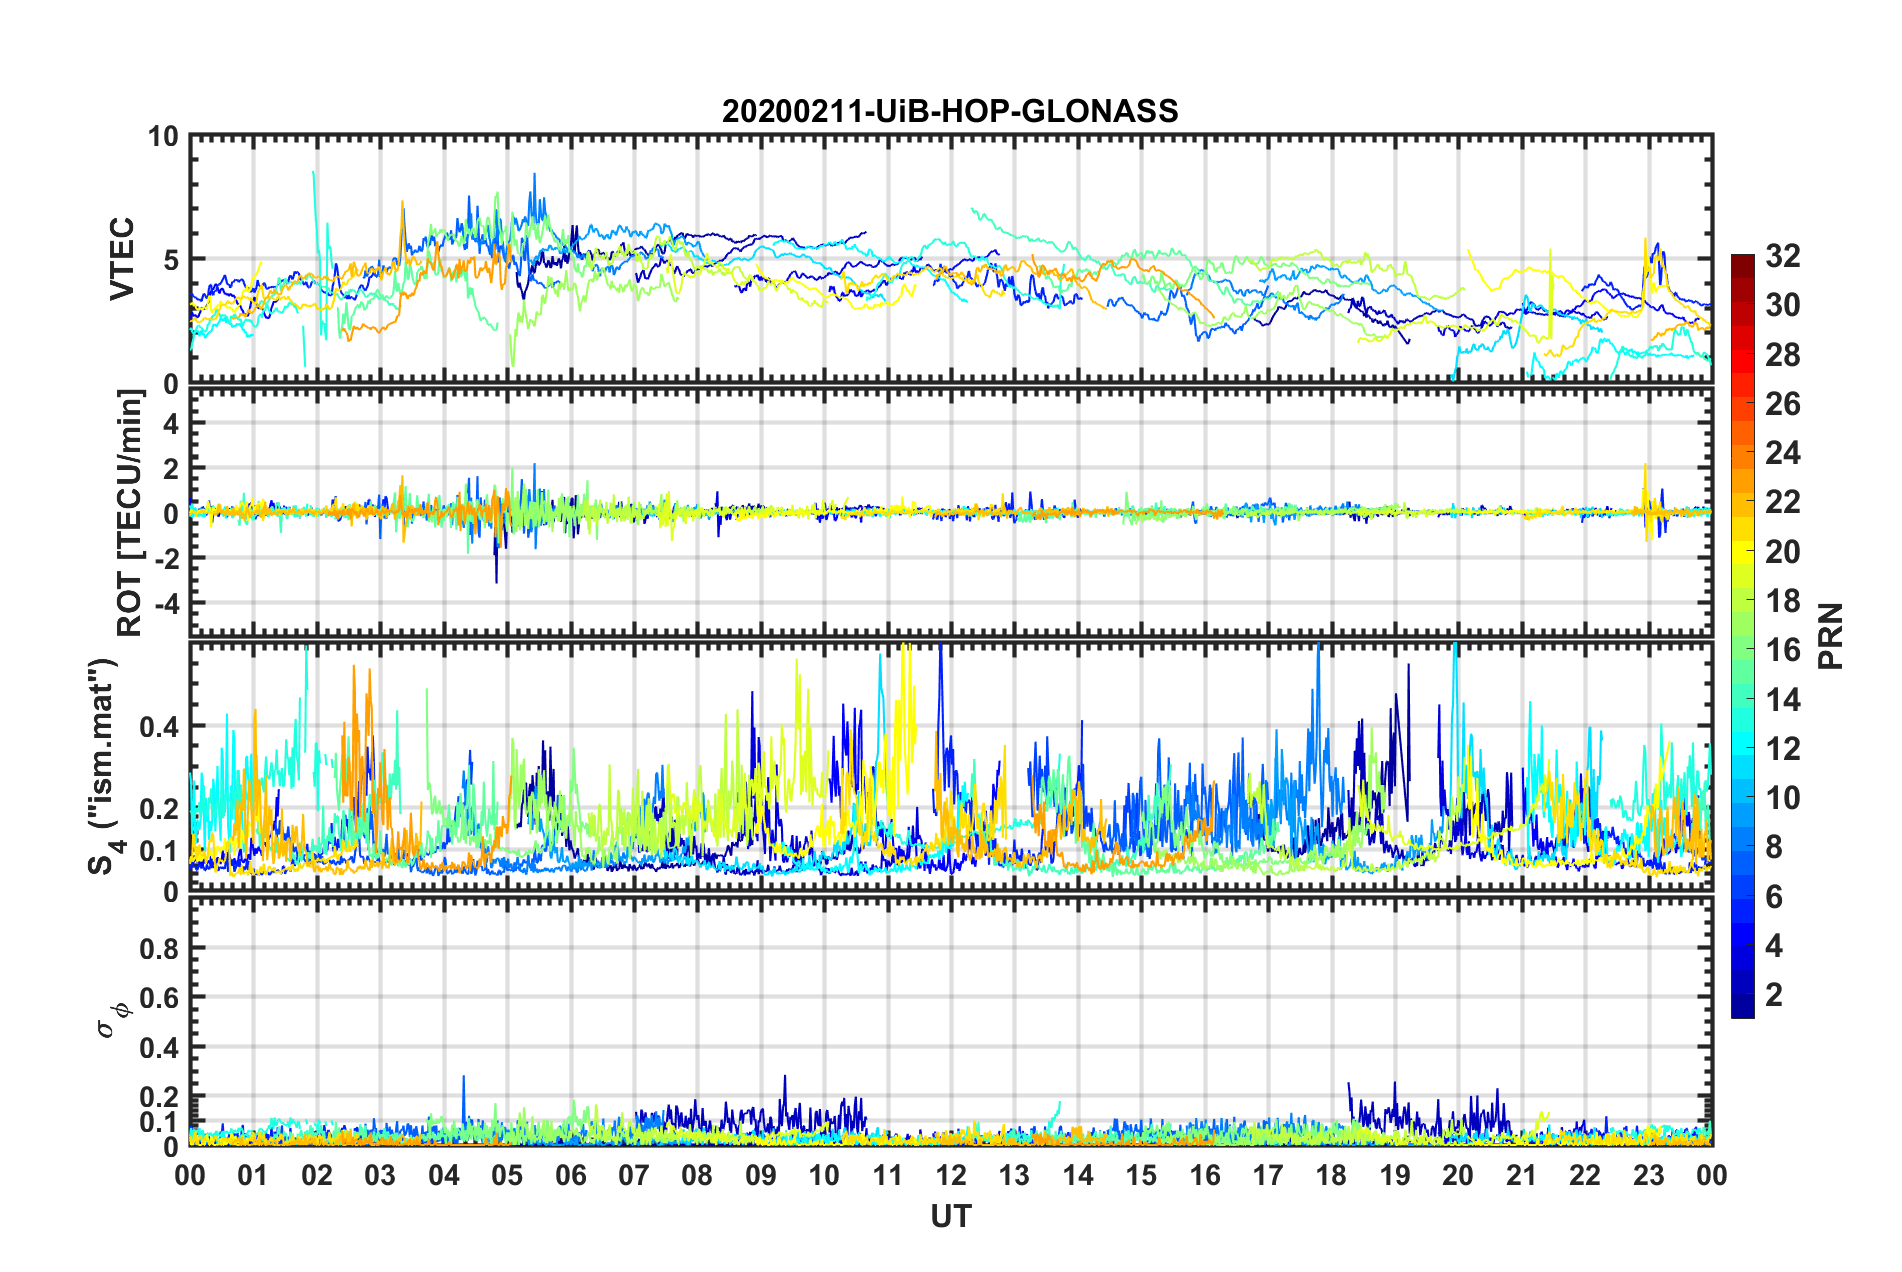Click x-axis tick label 21
1902x1272 pixels.
click(1521, 1175)
